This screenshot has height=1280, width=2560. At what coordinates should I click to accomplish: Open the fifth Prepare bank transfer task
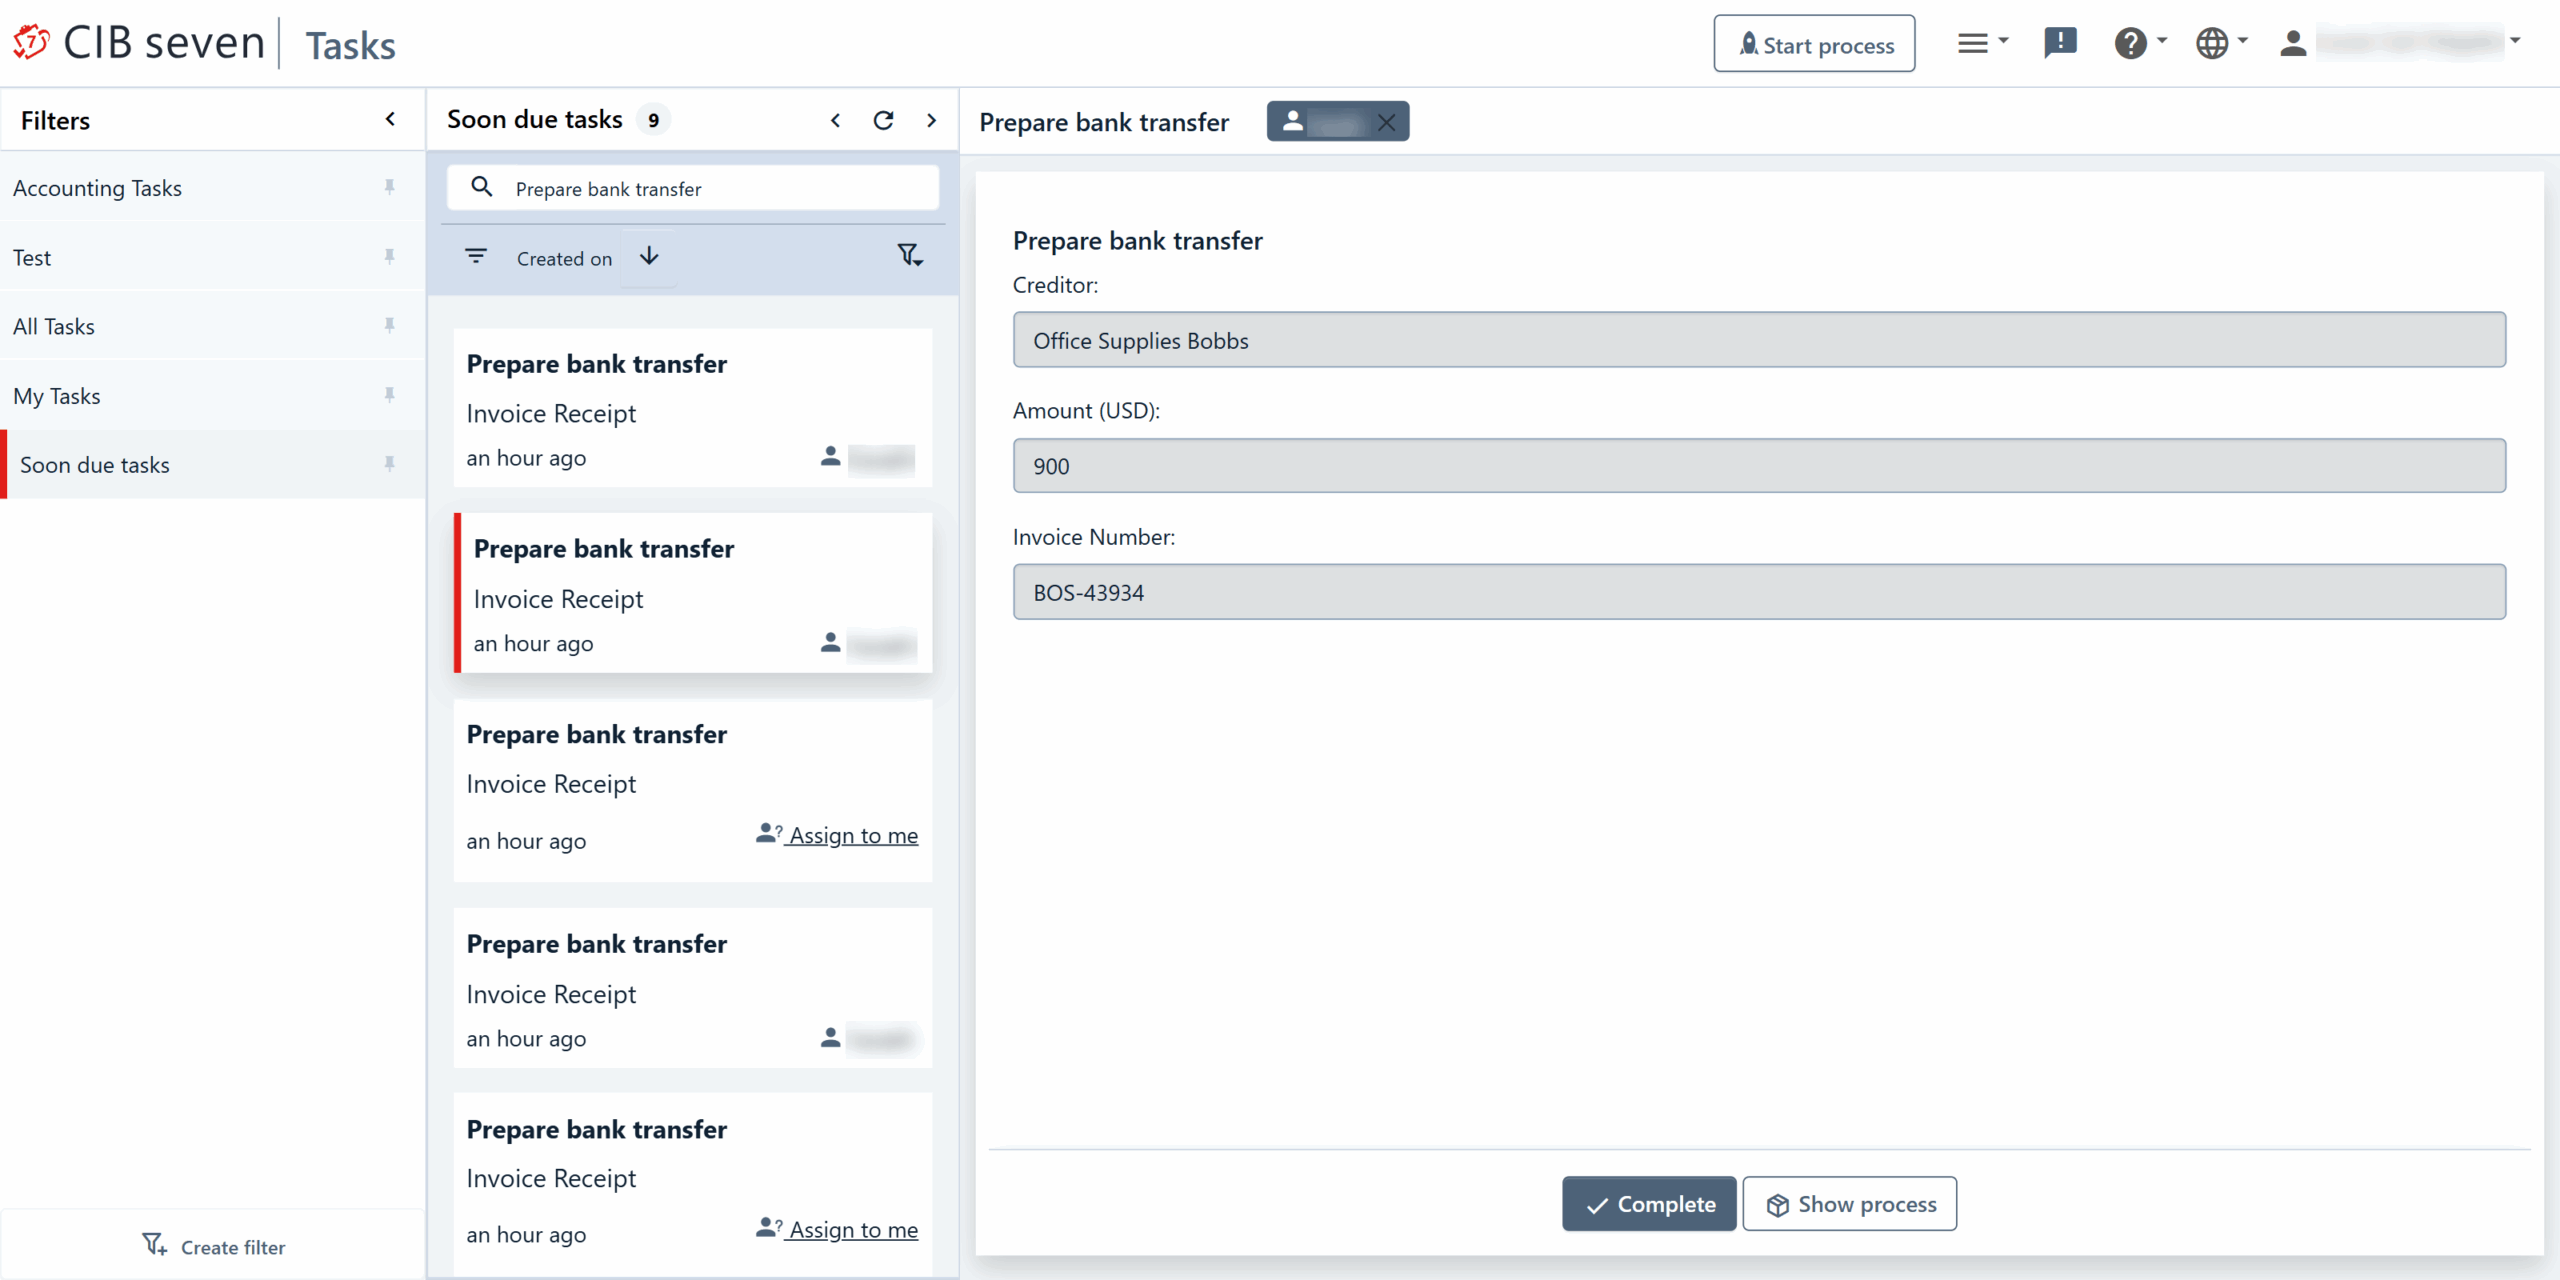pos(692,1183)
